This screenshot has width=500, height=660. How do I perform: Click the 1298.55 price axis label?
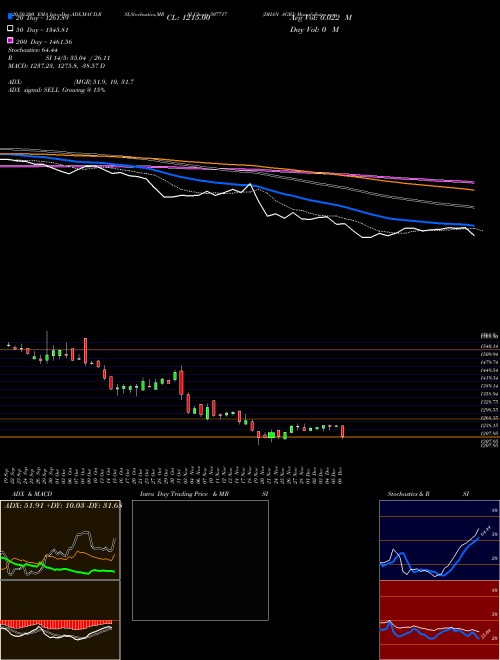click(x=490, y=410)
